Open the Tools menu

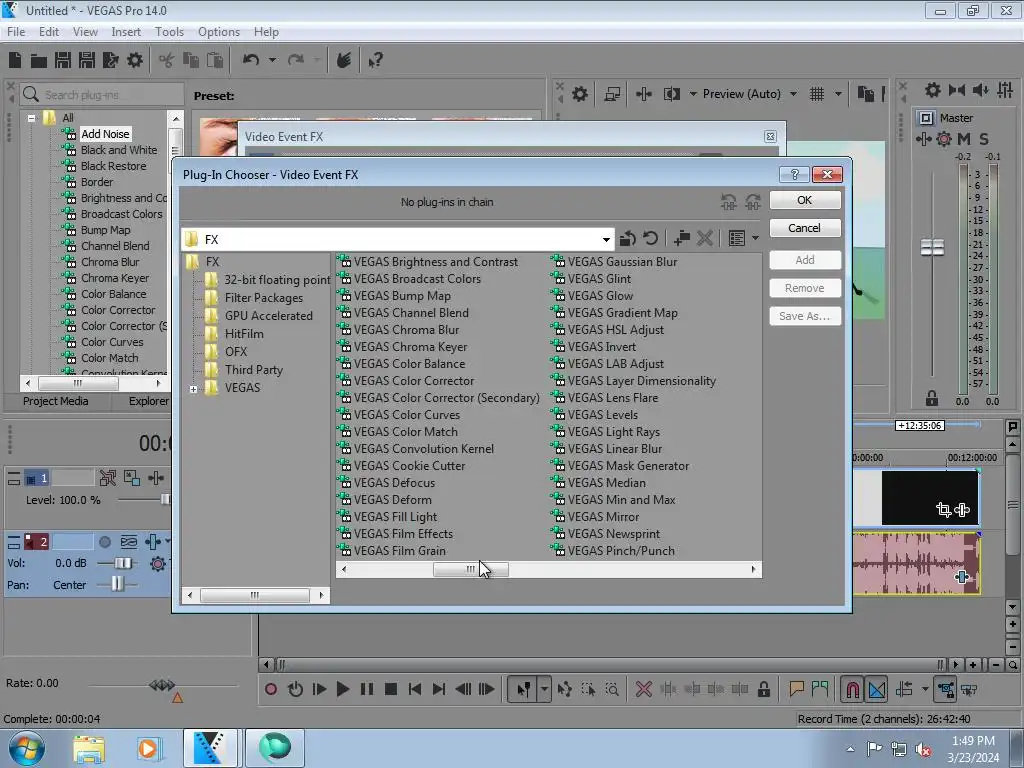click(169, 31)
